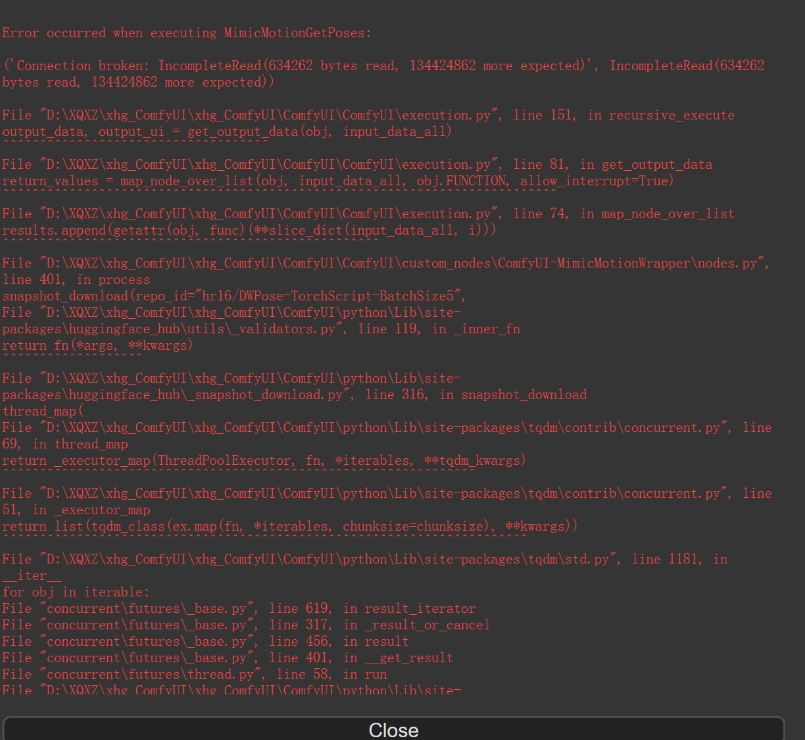Click the snapshot_download repo_id hr16/DWPose line
805x740 pixels.
[x=234, y=296]
